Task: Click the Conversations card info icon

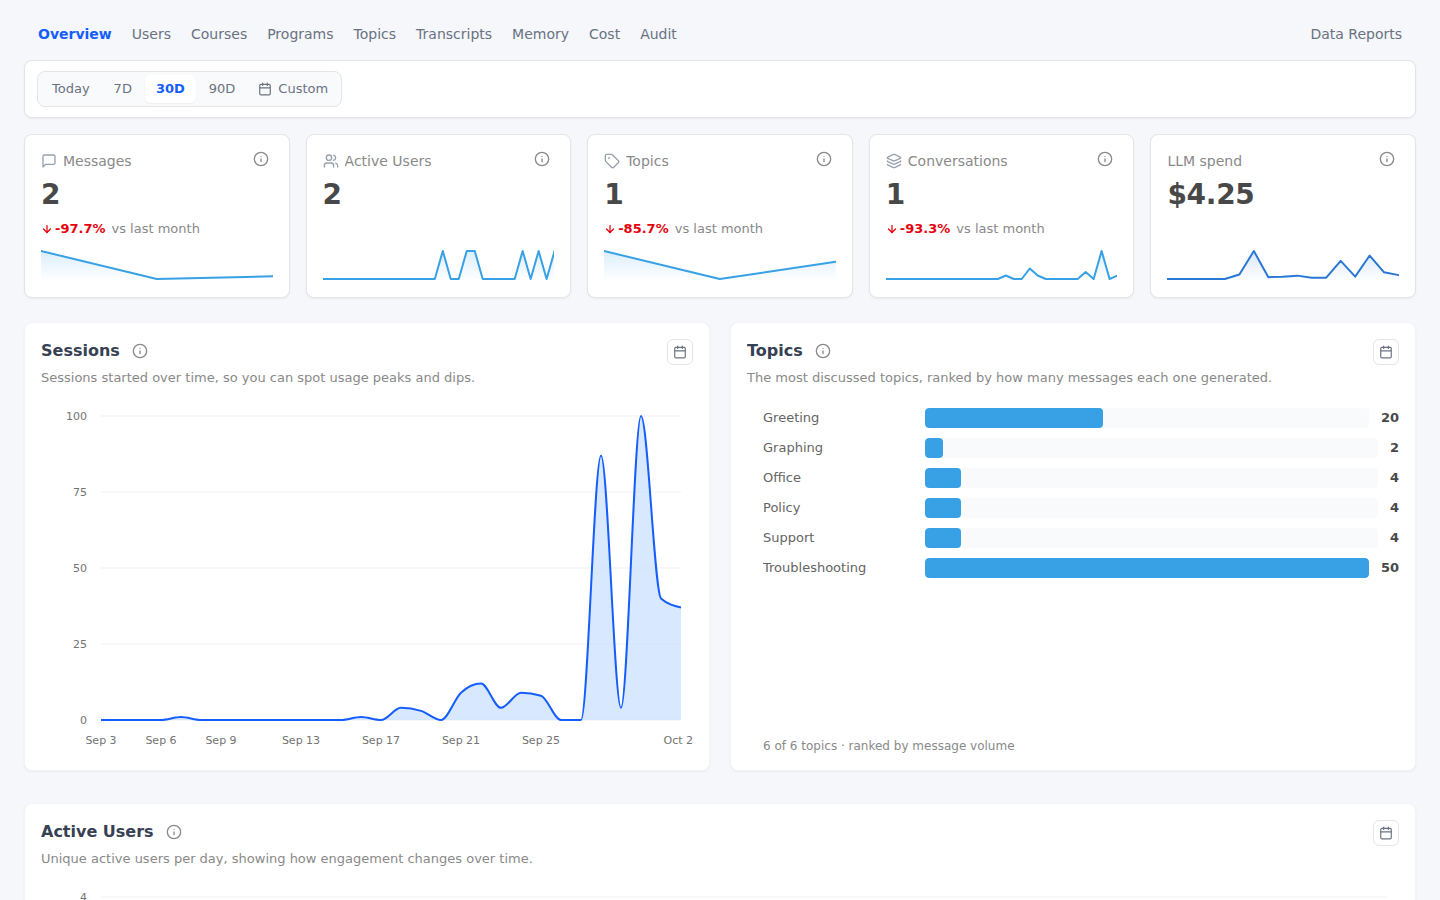Action: coord(1105,159)
